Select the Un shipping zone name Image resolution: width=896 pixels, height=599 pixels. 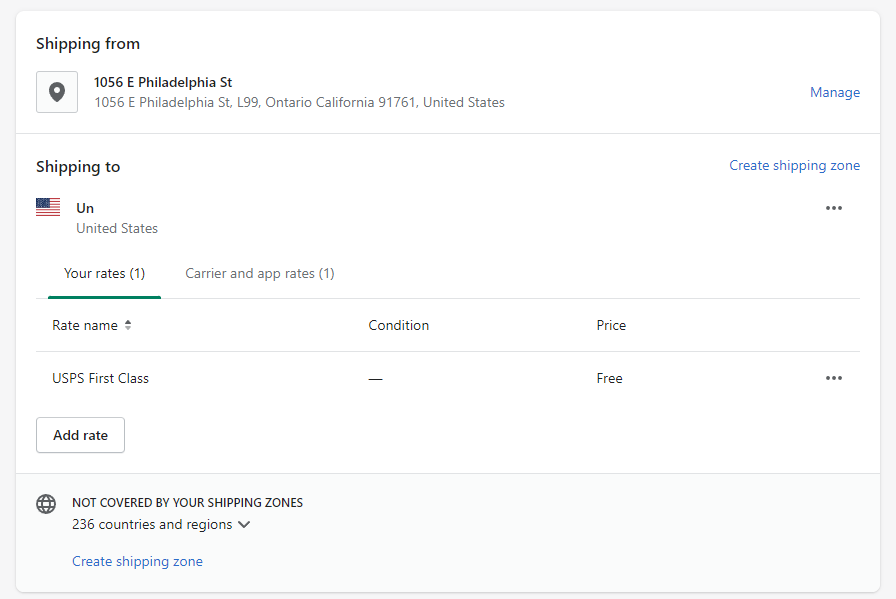click(85, 208)
